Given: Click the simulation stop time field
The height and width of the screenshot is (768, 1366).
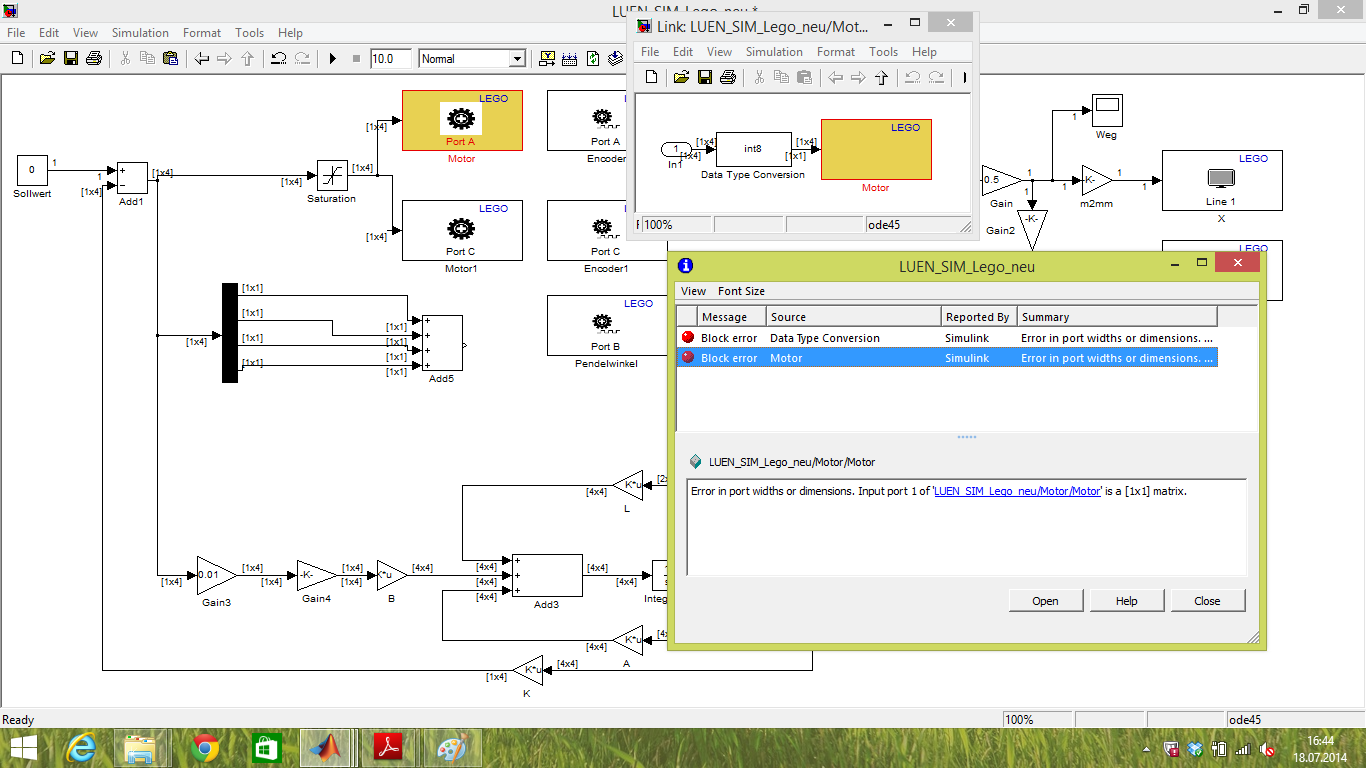Looking at the screenshot, I should click(389, 59).
